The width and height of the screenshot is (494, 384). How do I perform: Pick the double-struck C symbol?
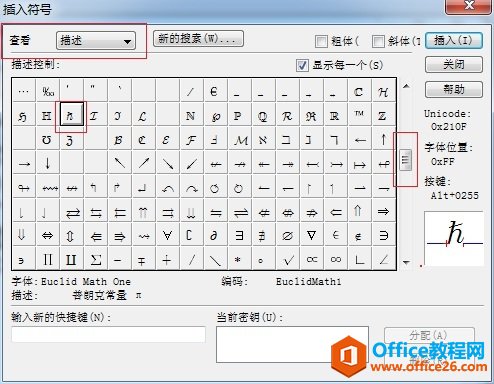[x=359, y=91]
